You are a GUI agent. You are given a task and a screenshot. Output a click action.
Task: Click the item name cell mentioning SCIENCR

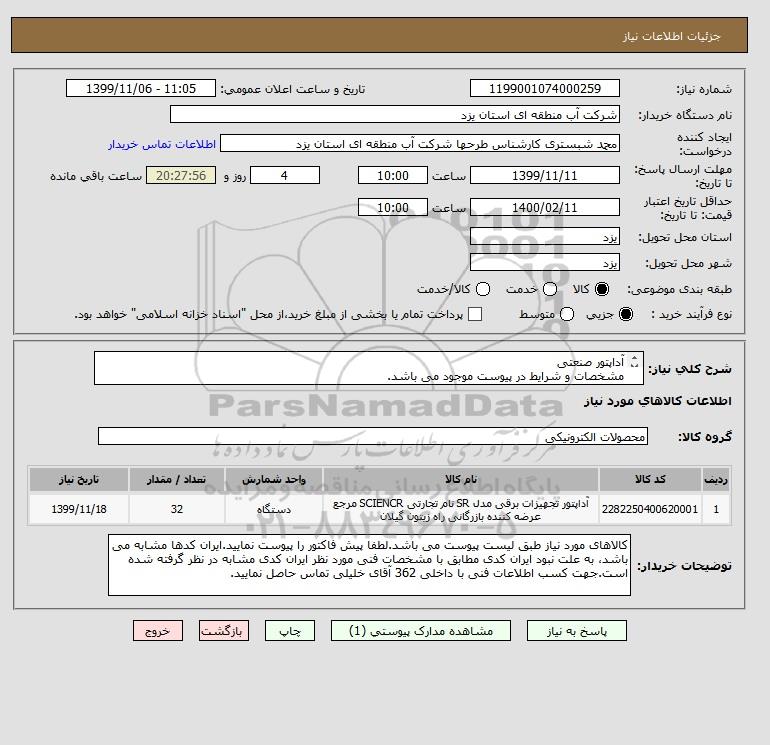pos(461,509)
